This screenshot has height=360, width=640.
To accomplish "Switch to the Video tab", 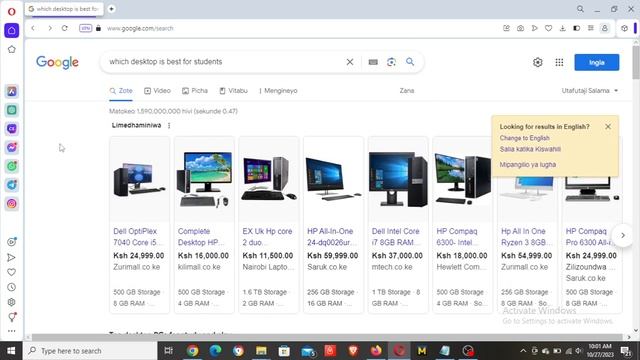I will 157,91.
